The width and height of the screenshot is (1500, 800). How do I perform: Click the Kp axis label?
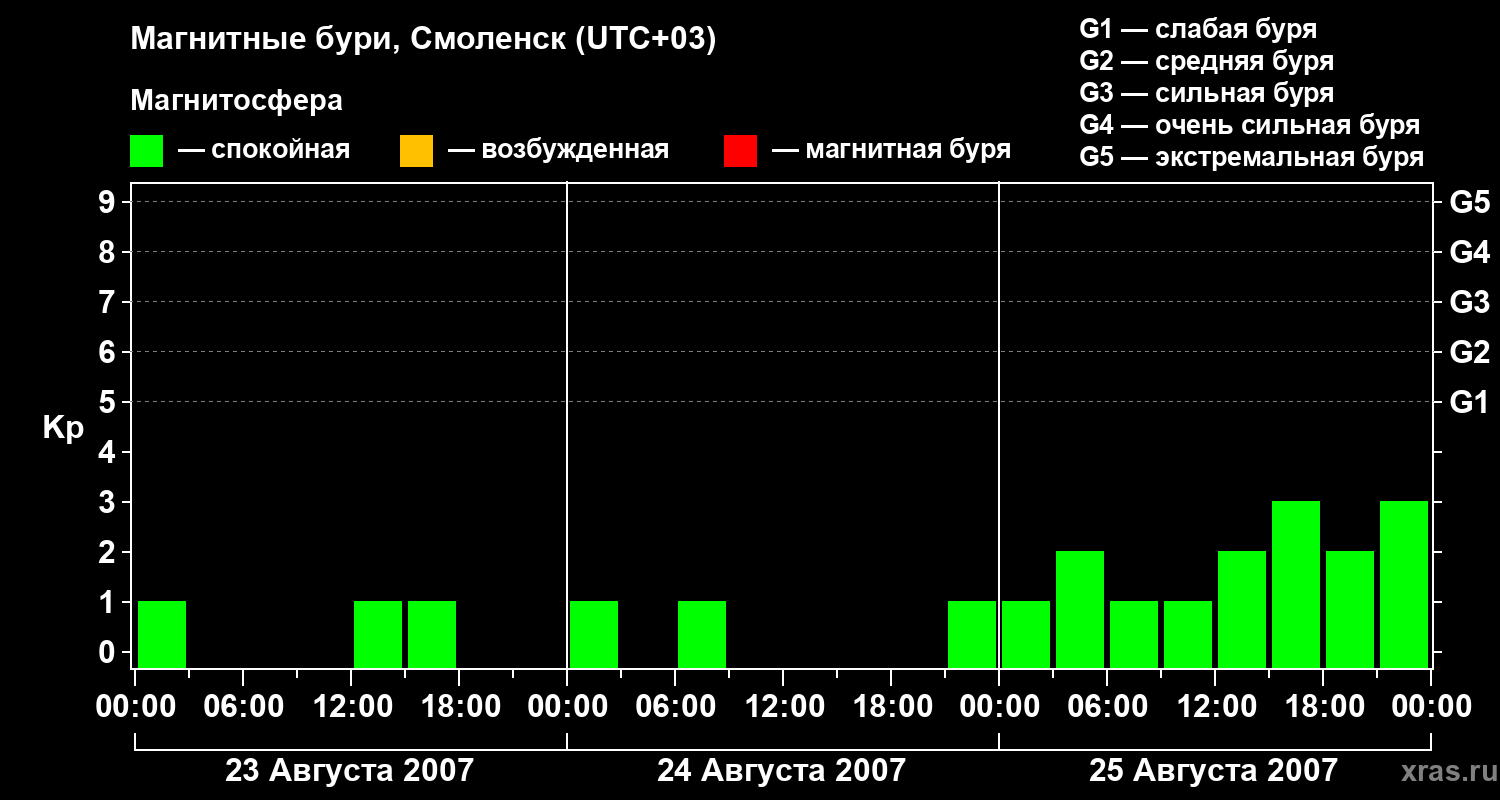63,429
